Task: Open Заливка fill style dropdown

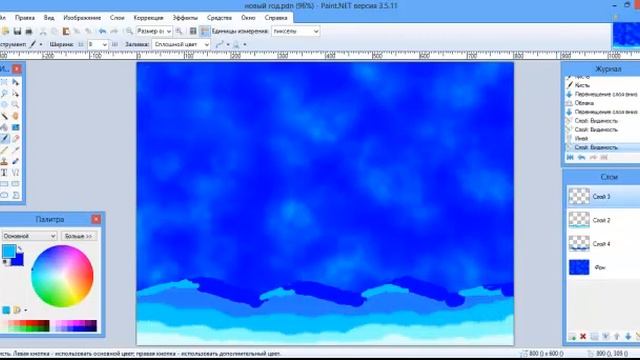Action: point(181,44)
